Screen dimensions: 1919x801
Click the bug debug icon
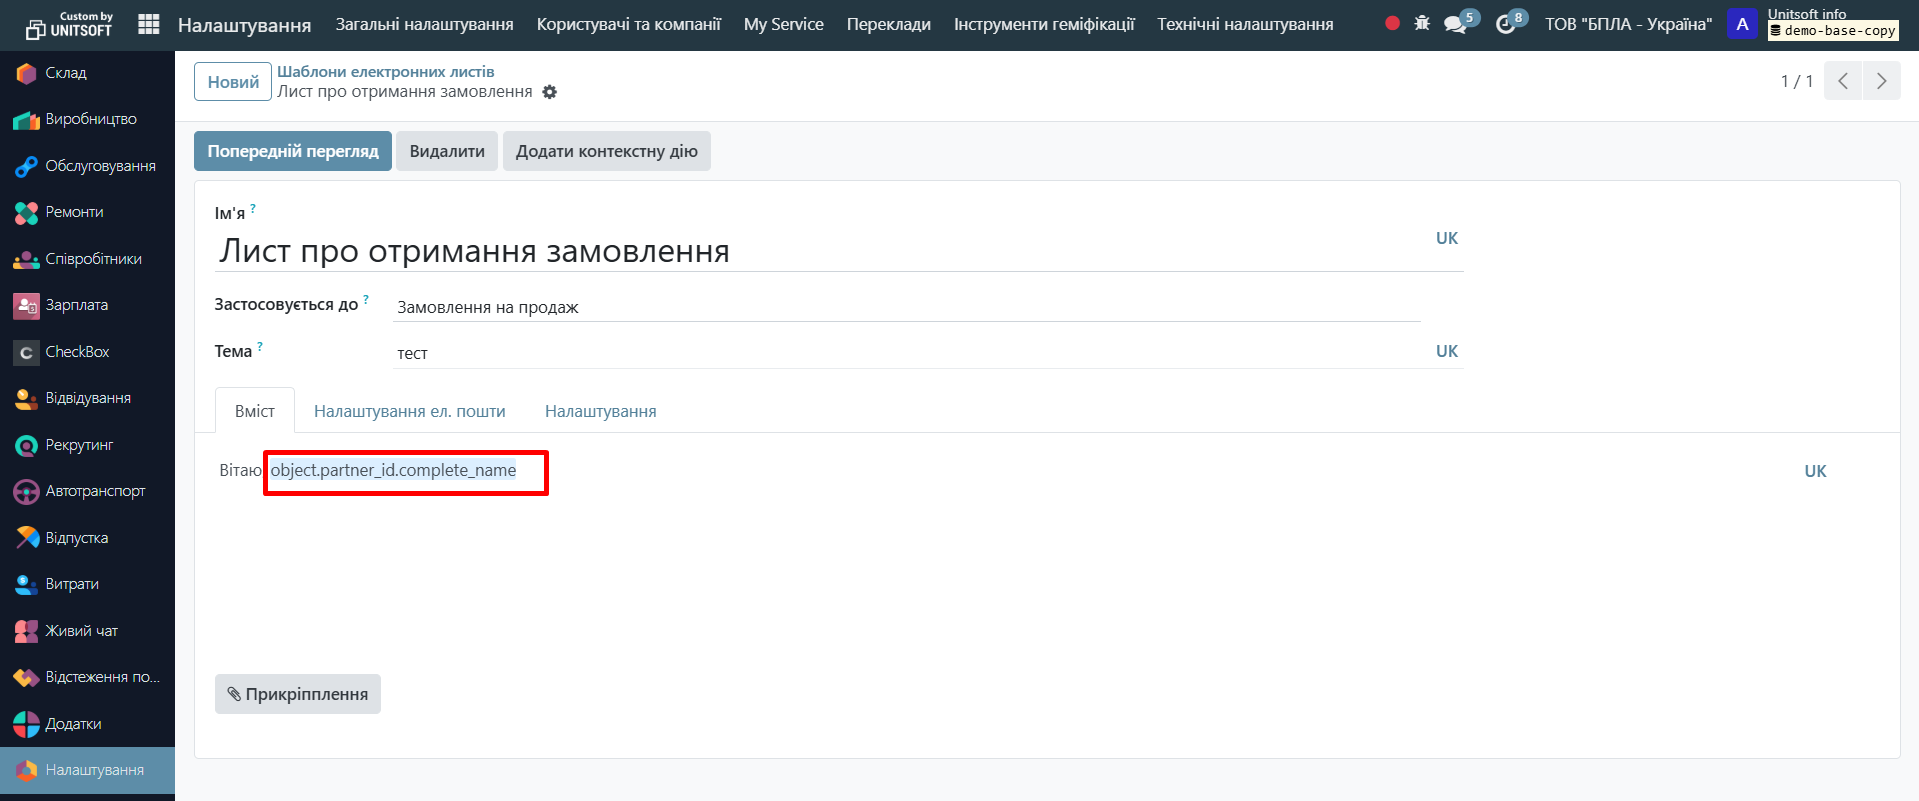tap(1422, 23)
